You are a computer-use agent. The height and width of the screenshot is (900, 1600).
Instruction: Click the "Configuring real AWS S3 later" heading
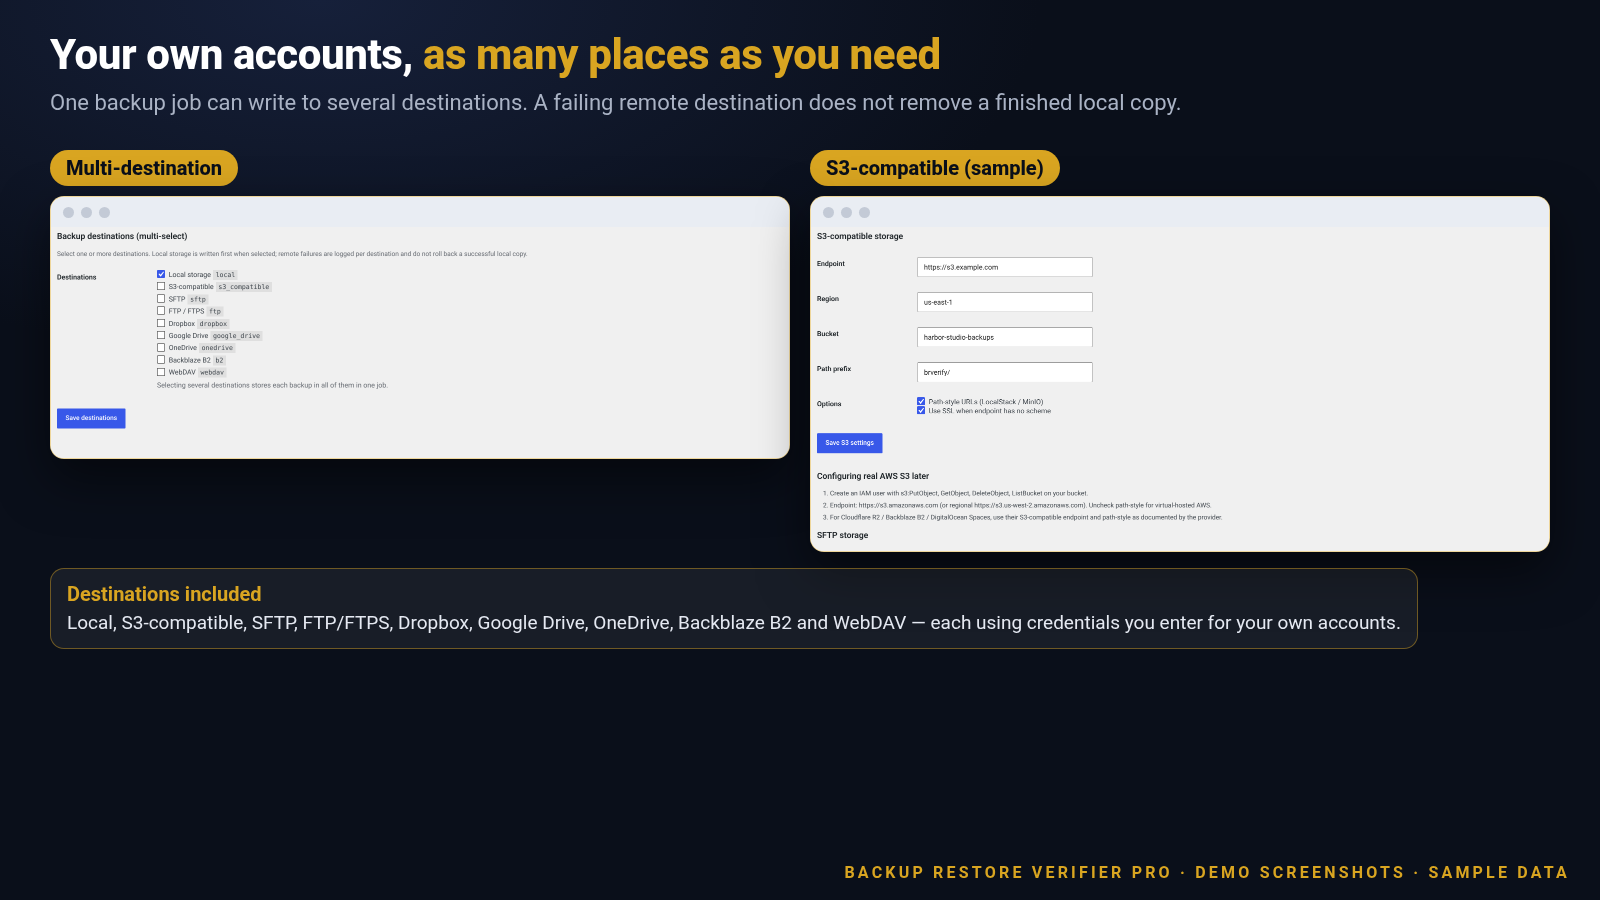point(873,476)
